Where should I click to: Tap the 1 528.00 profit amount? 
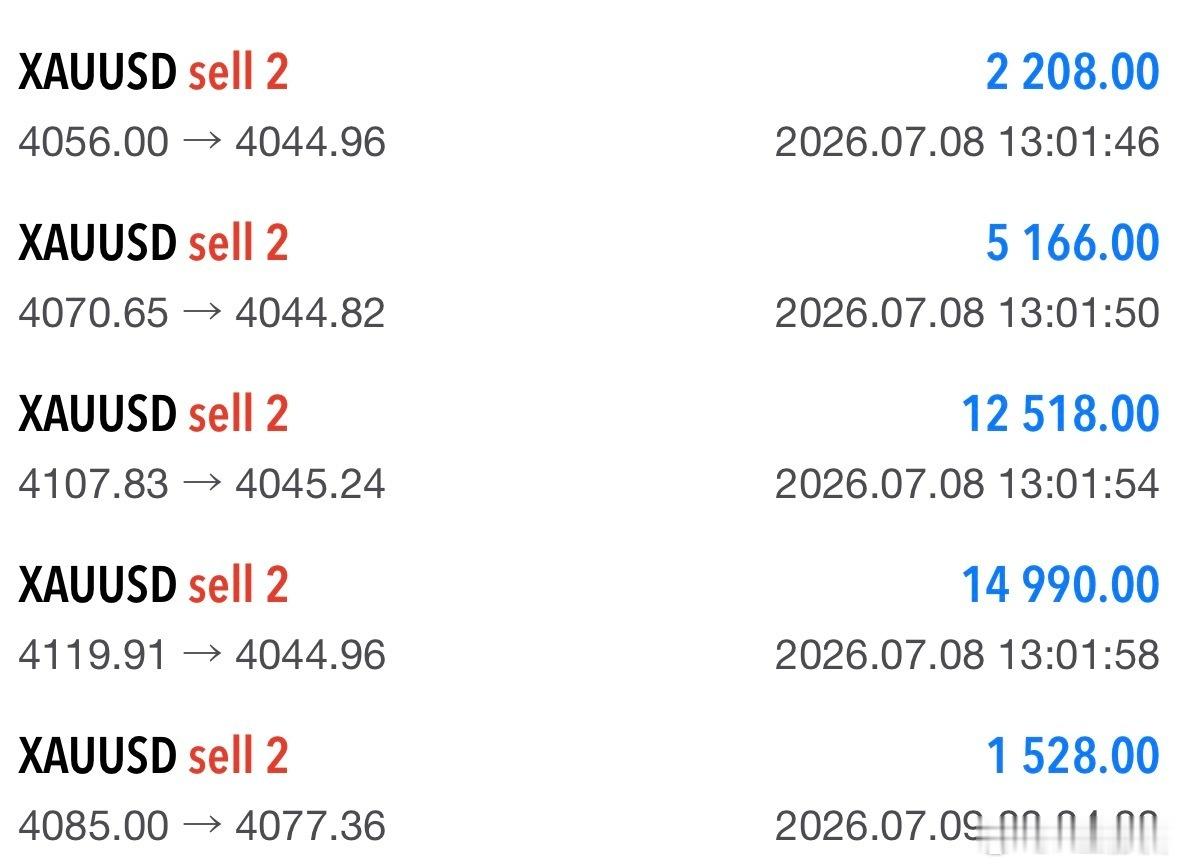1072,756
